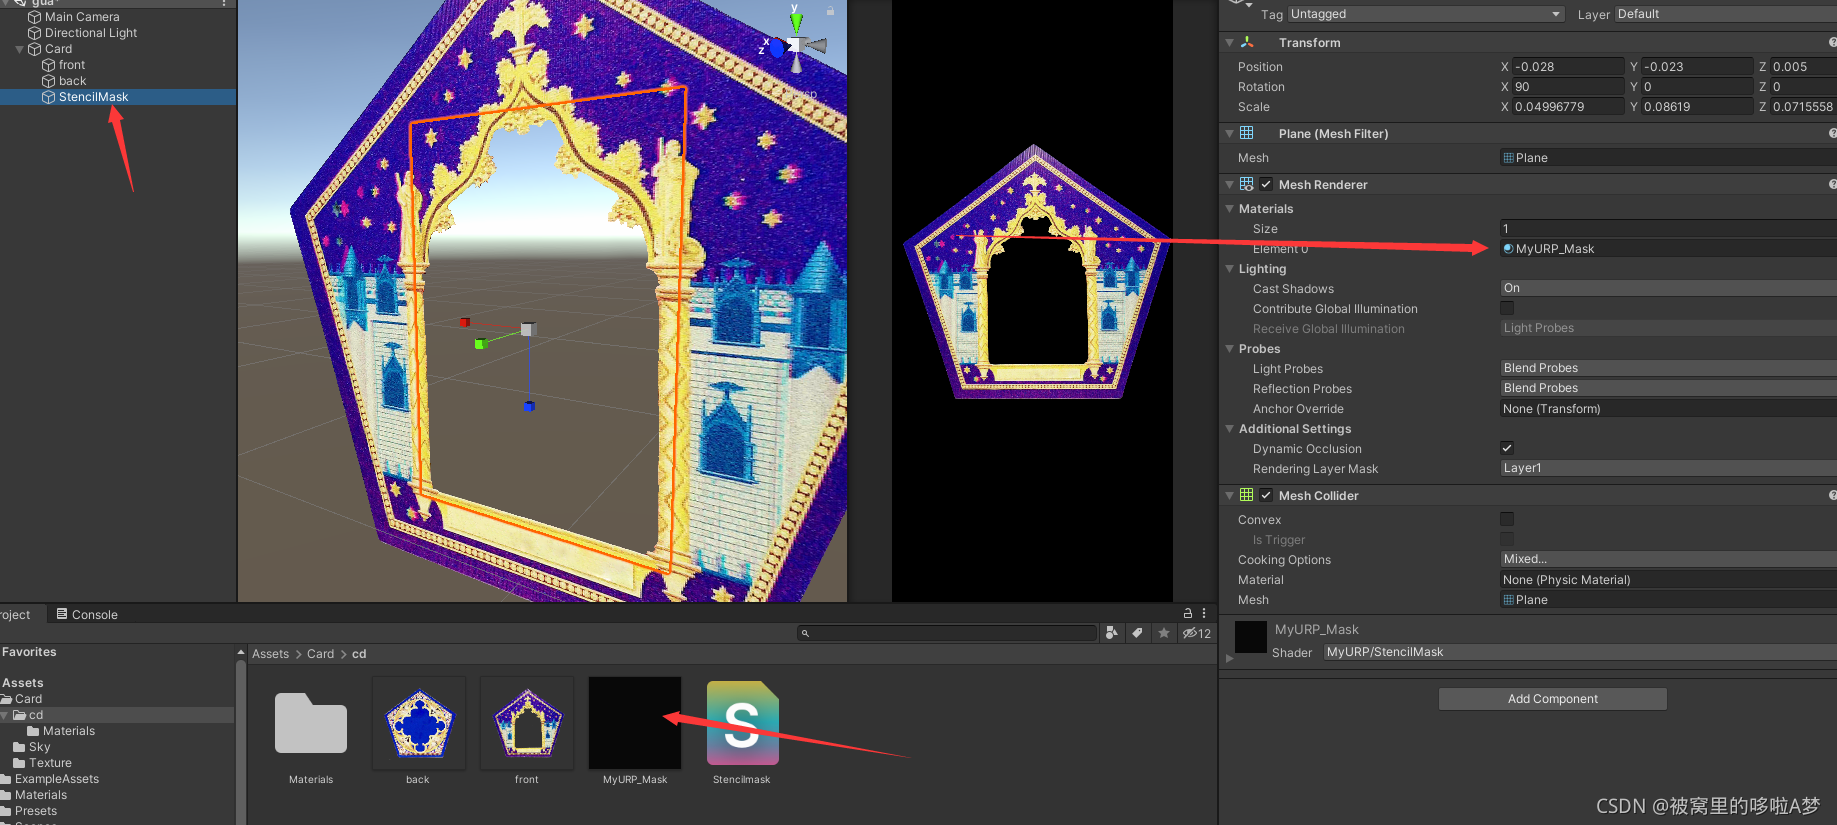Image resolution: width=1837 pixels, height=825 pixels.
Task: Collapse the Mesh Collider foldout
Action: coord(1229,496)
